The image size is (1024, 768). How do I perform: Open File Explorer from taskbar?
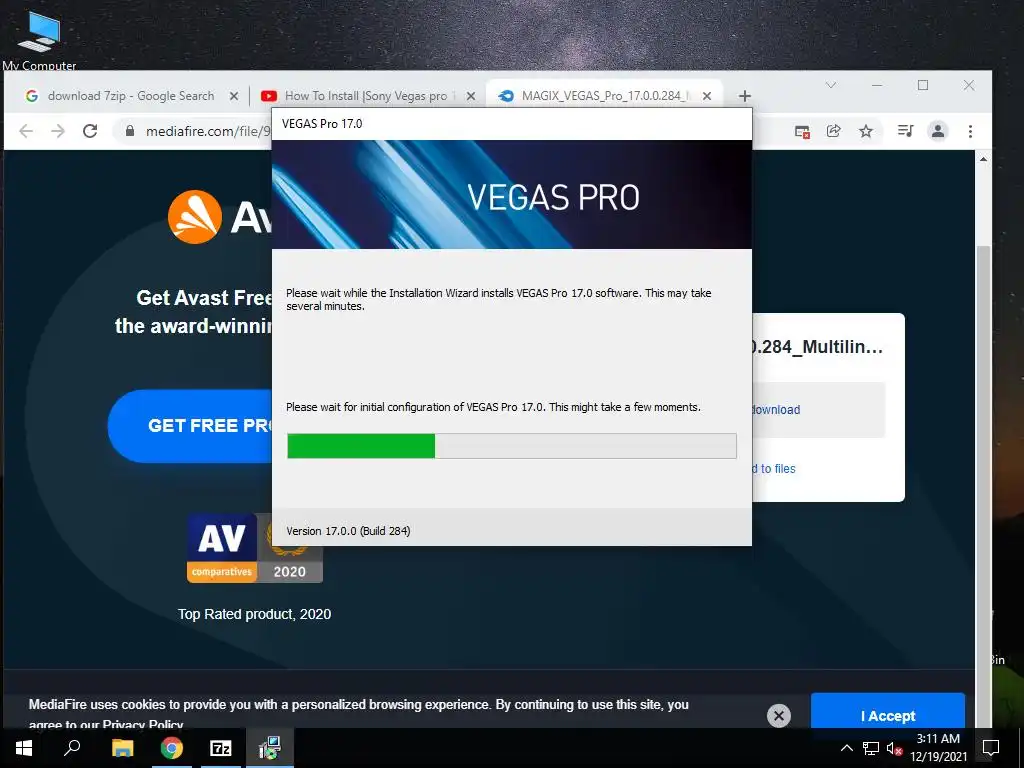(x=122, y=748)
